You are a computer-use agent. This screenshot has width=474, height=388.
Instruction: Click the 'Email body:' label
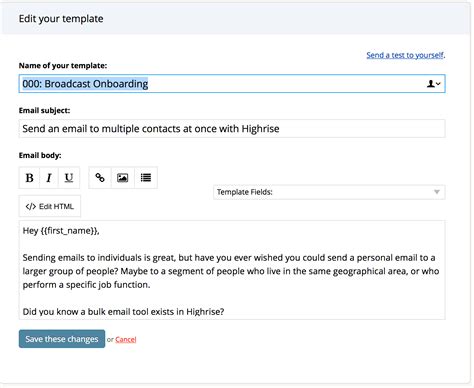(x=40, y=155)
